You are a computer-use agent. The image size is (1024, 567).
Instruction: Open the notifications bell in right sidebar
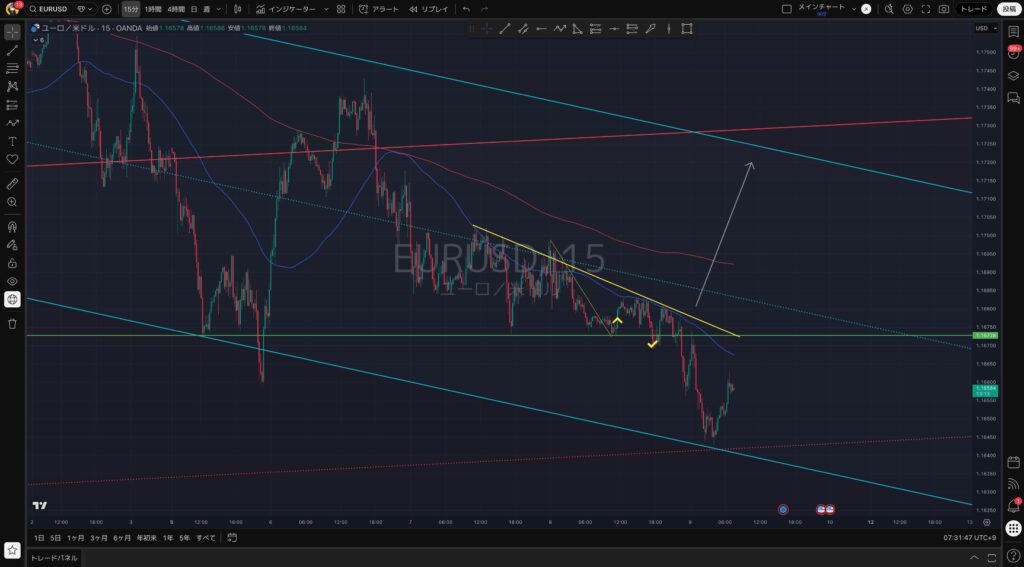pos(1014,506)
